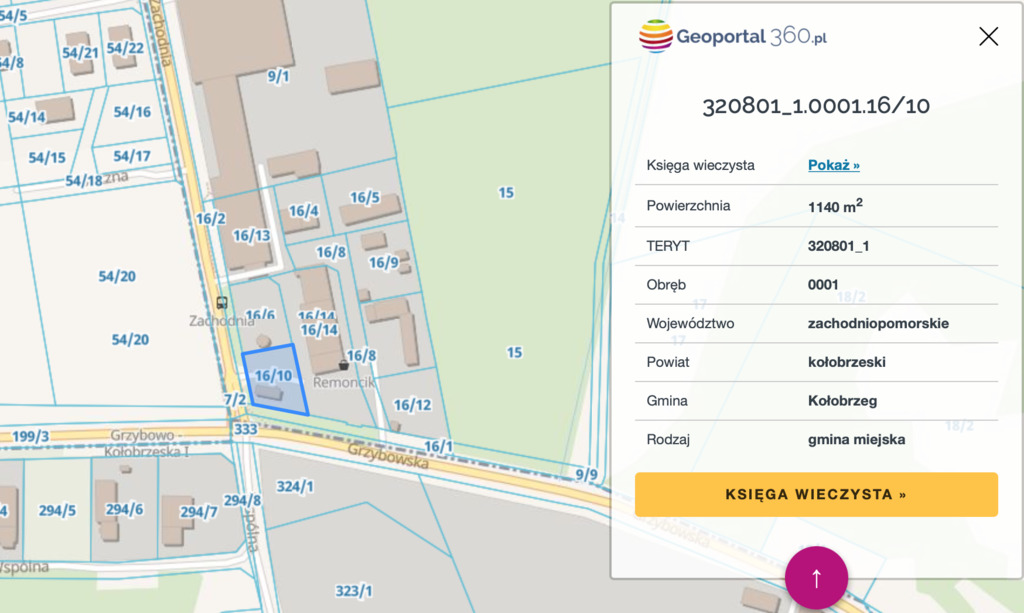Click parcel label 54/17
Screen dimensions: 1024x613
[132, 157]
